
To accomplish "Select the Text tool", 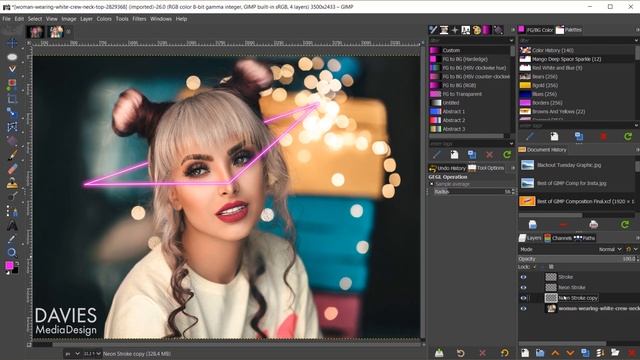I will click(x=12, y=225).
